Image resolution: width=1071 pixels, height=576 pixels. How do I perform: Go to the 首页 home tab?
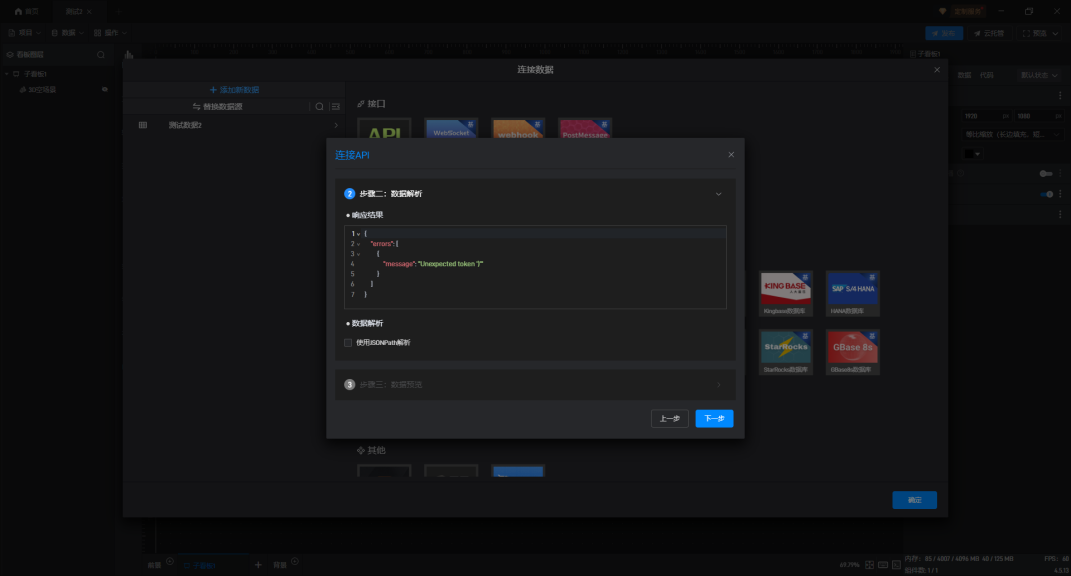[27, 12]
